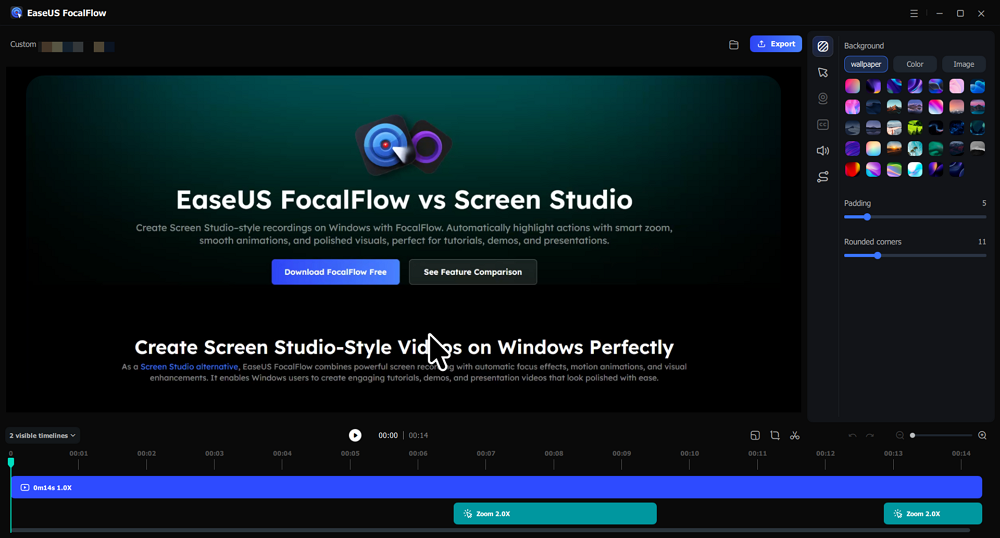This screenshot has height=538, width=1000.
Task: Switch to the Color background tab
Action: pos(915,64)
